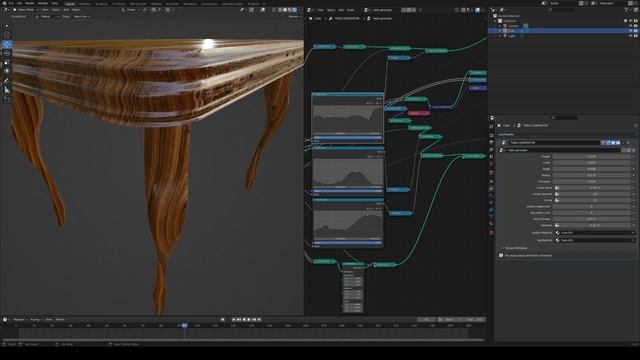Open the Physics properties tab
The width and height of the screenshot is (640, 360).
[x=491, y=202]
